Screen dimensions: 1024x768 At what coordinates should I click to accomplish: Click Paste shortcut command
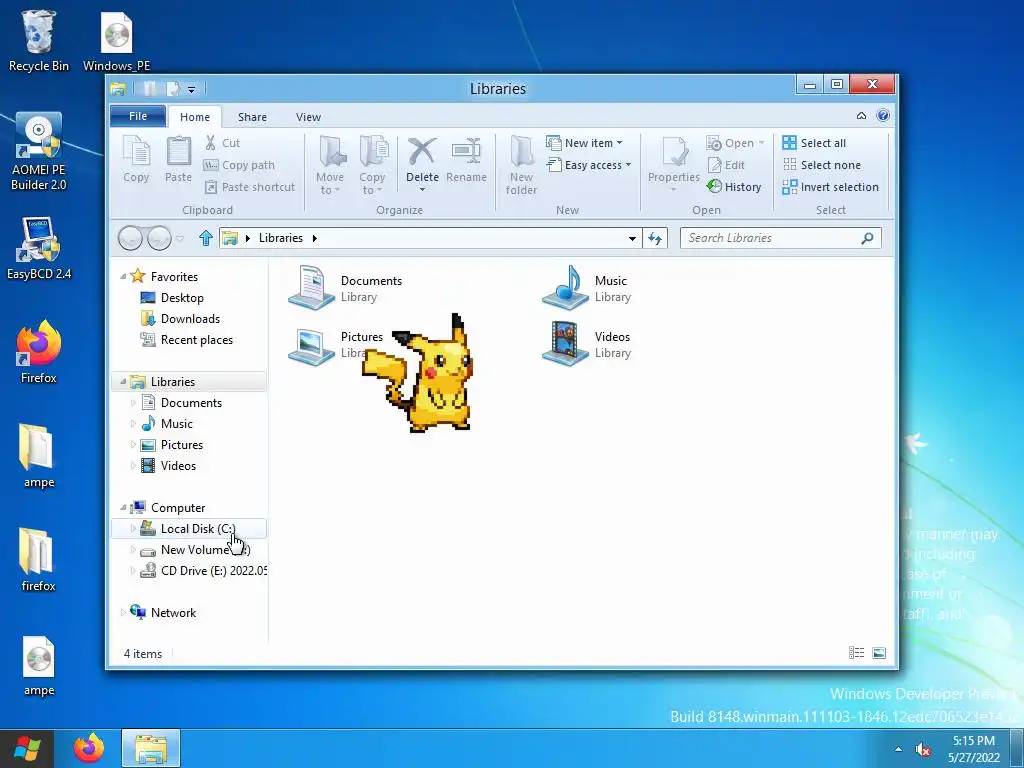coord(249,187)
